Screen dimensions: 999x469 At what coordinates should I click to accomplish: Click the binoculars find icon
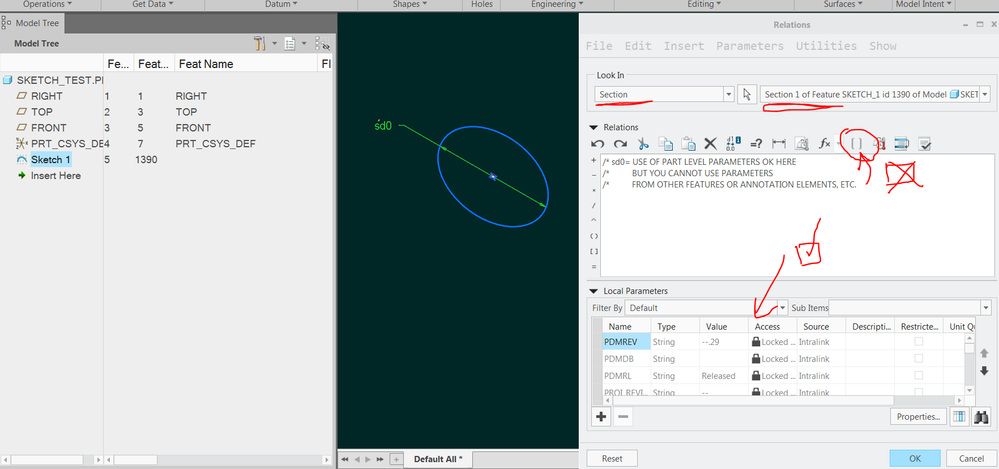[x=981, y=417]
